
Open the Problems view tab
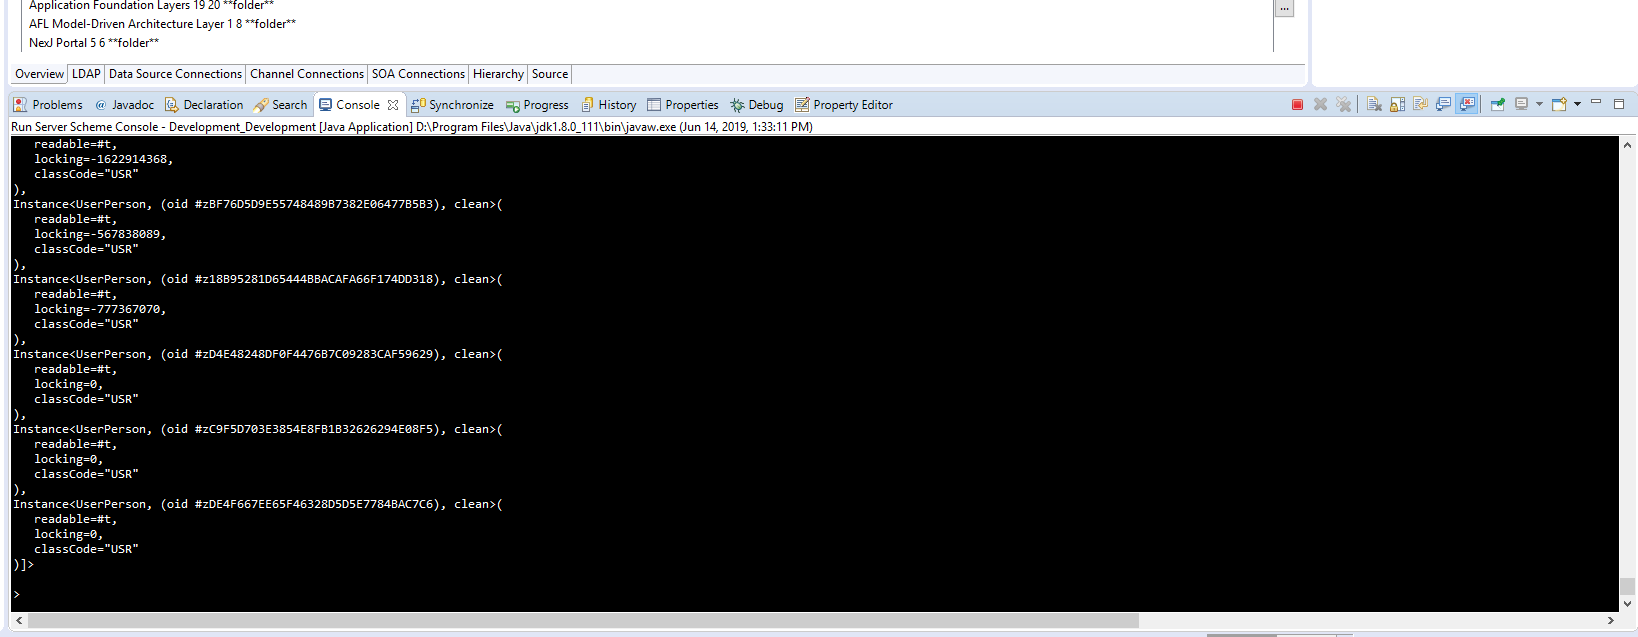pos(48,105)
